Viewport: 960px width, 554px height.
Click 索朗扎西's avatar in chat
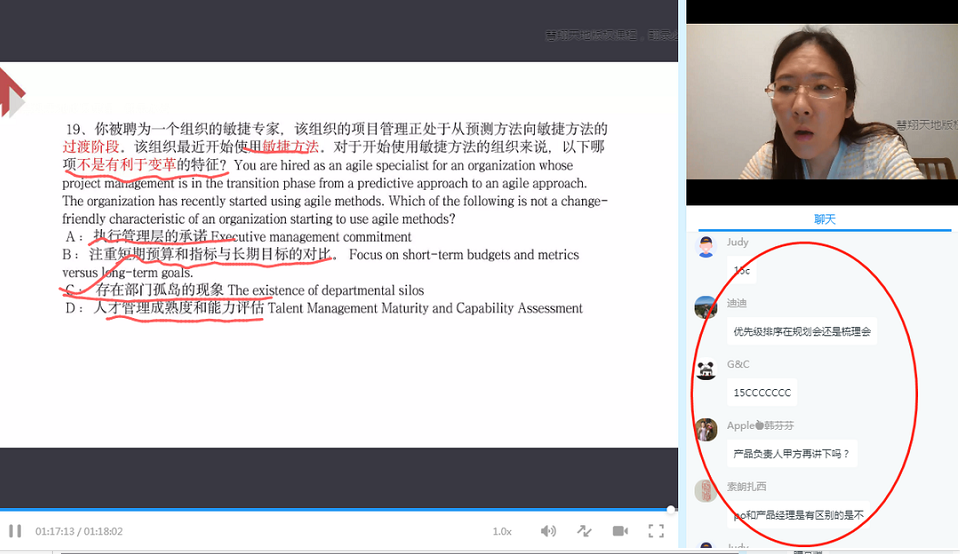706,491
